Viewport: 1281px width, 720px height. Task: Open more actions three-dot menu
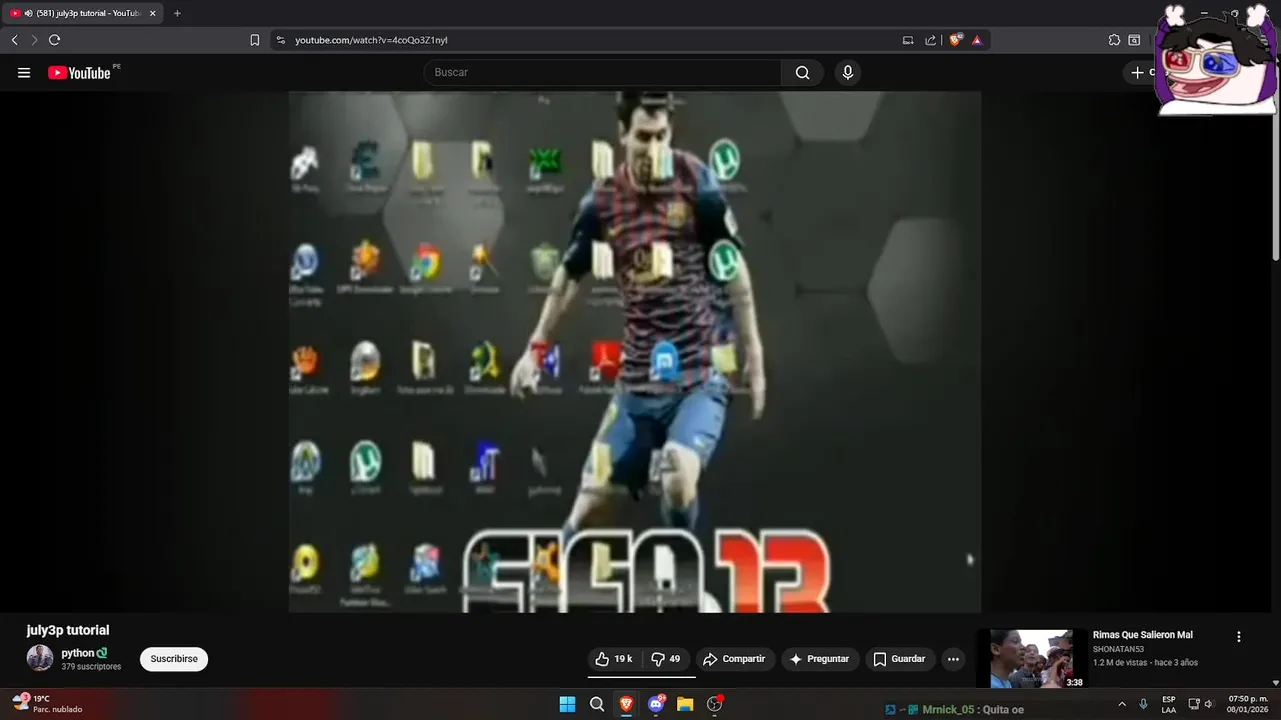coord(953,659)
